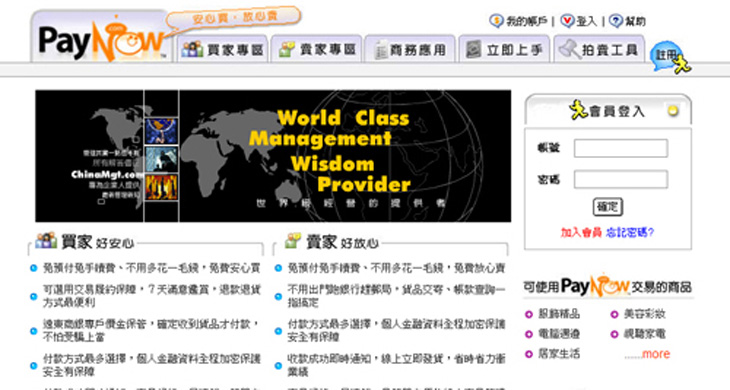Open the 忘記密碼? link
The height and width of the screenshot is (390, 730).
pyautogui.click(x=630, y=232)
